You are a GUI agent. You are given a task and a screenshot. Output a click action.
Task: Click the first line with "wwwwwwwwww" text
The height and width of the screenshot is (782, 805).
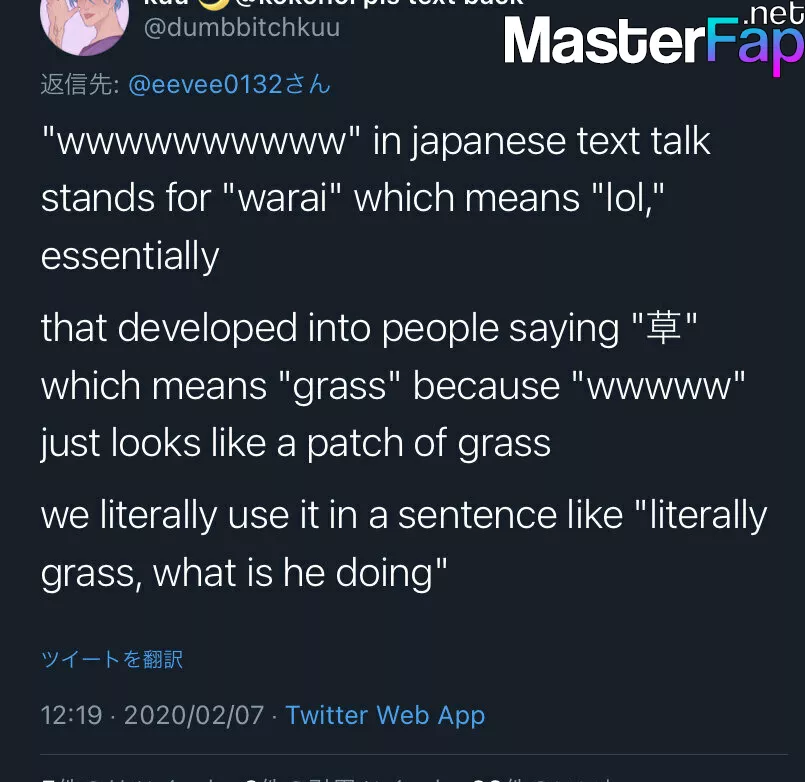click(376, 141)
